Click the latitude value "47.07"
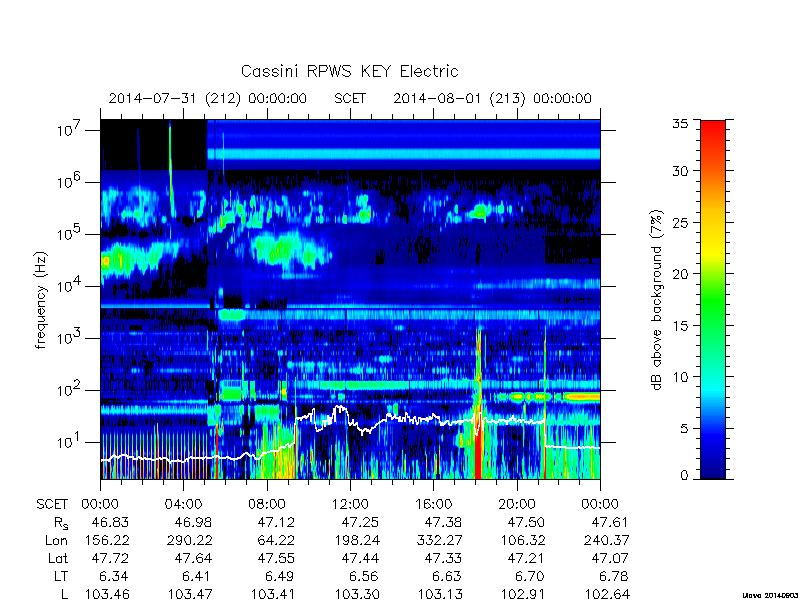800x600 pixels. pyautogui.click(x=609, y=558)
